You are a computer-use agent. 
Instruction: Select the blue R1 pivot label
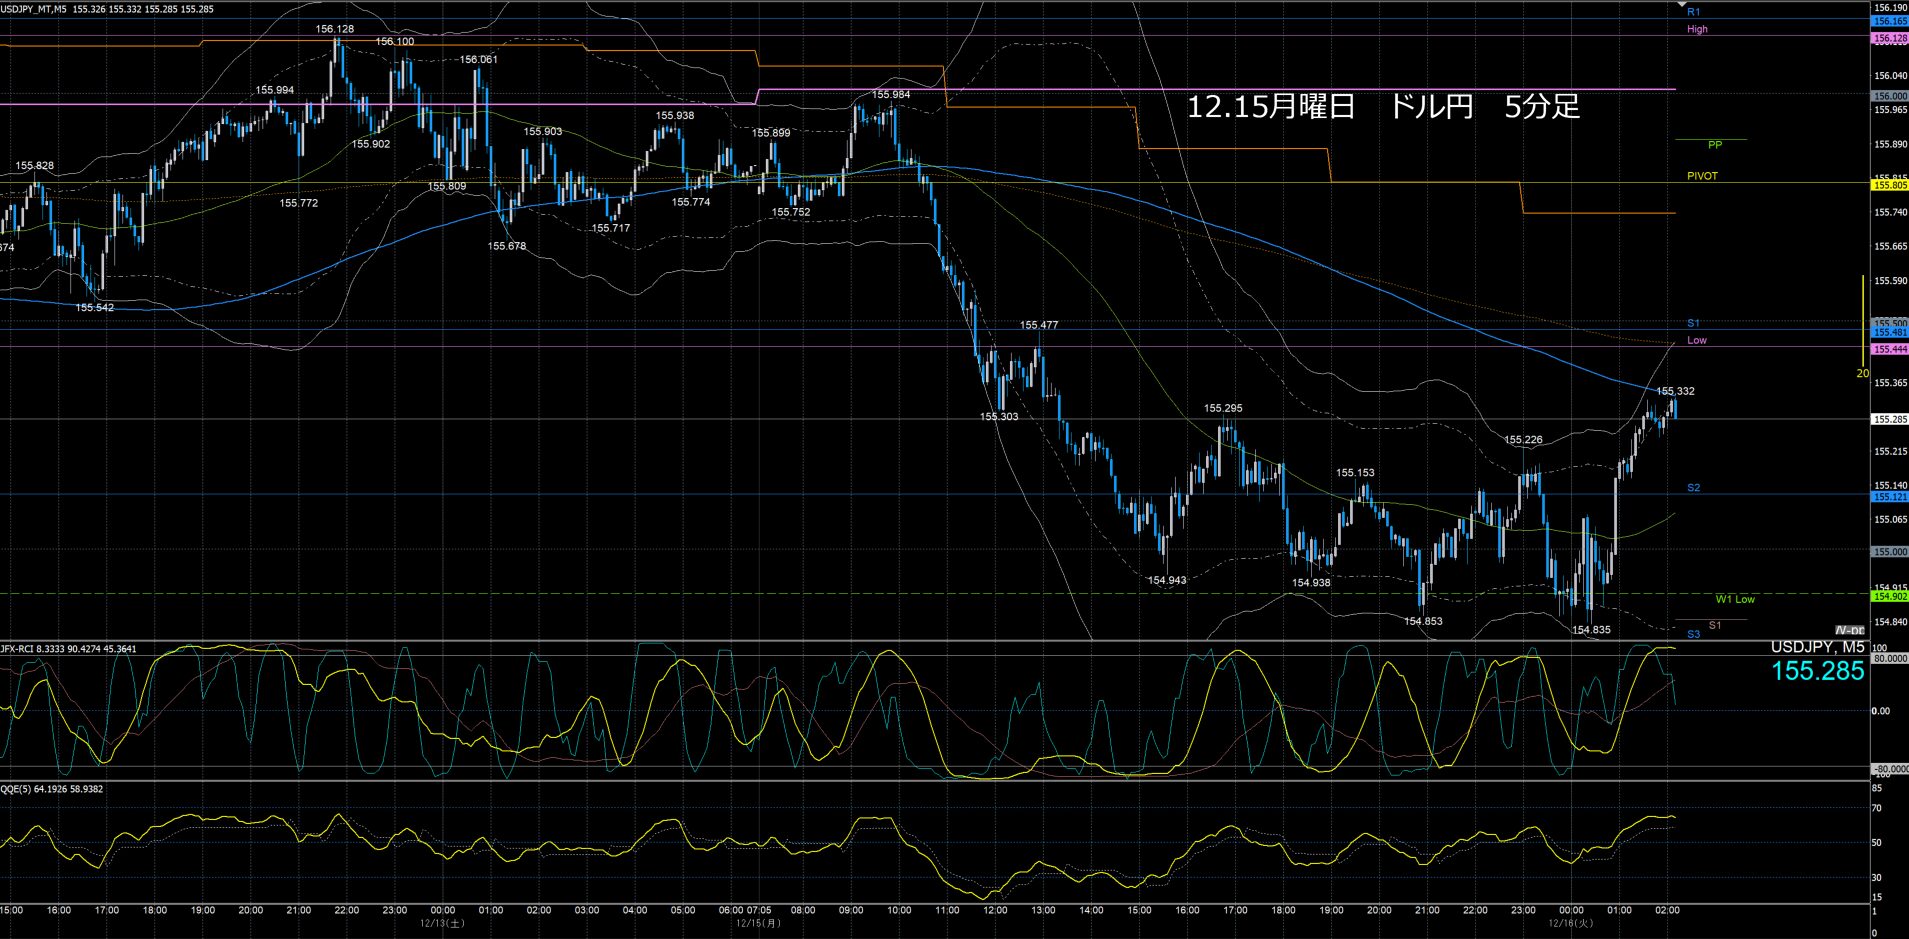tap(1693, 12)
